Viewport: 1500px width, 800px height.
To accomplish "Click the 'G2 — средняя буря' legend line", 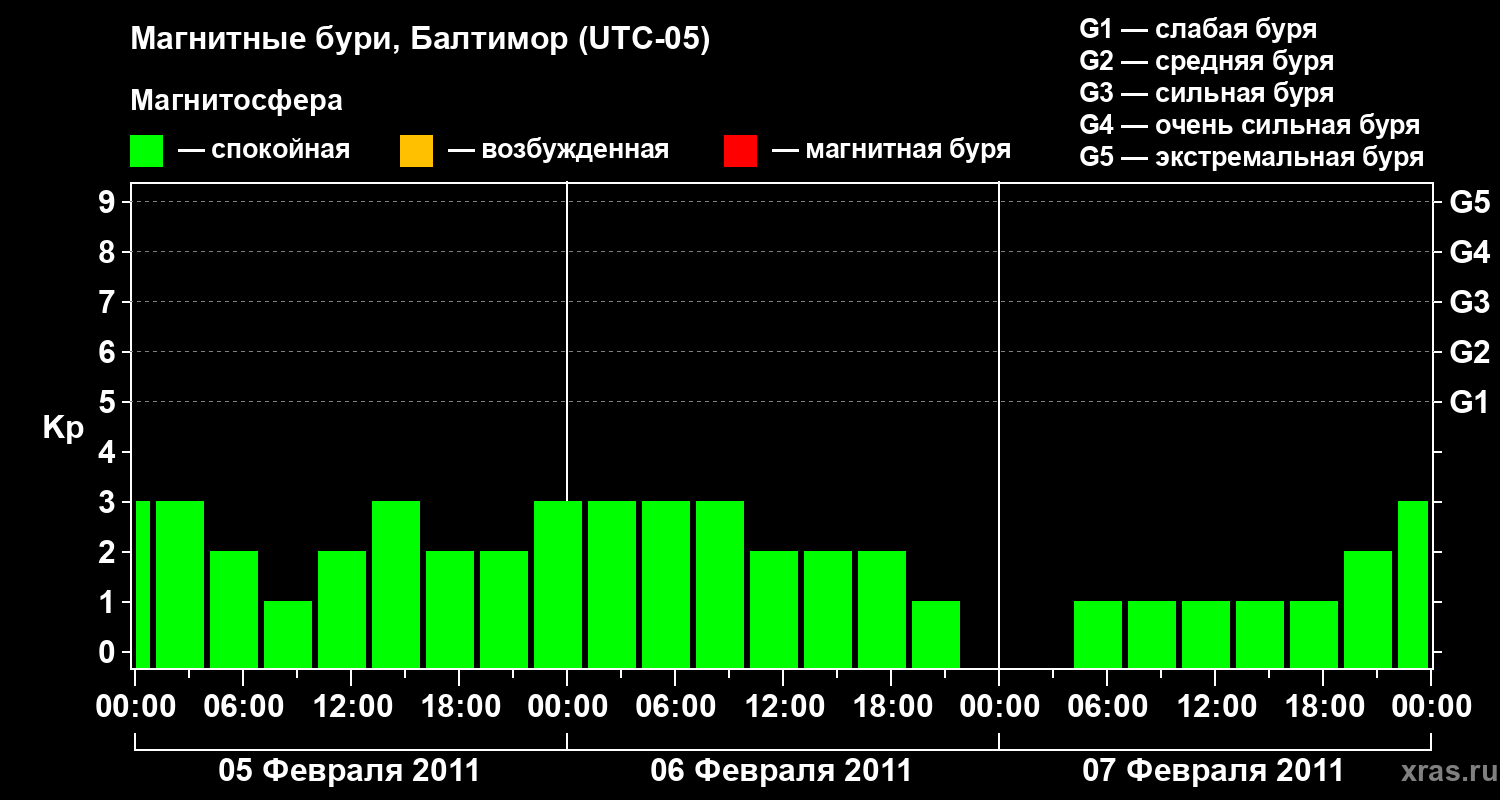I will coord(1206,61).
